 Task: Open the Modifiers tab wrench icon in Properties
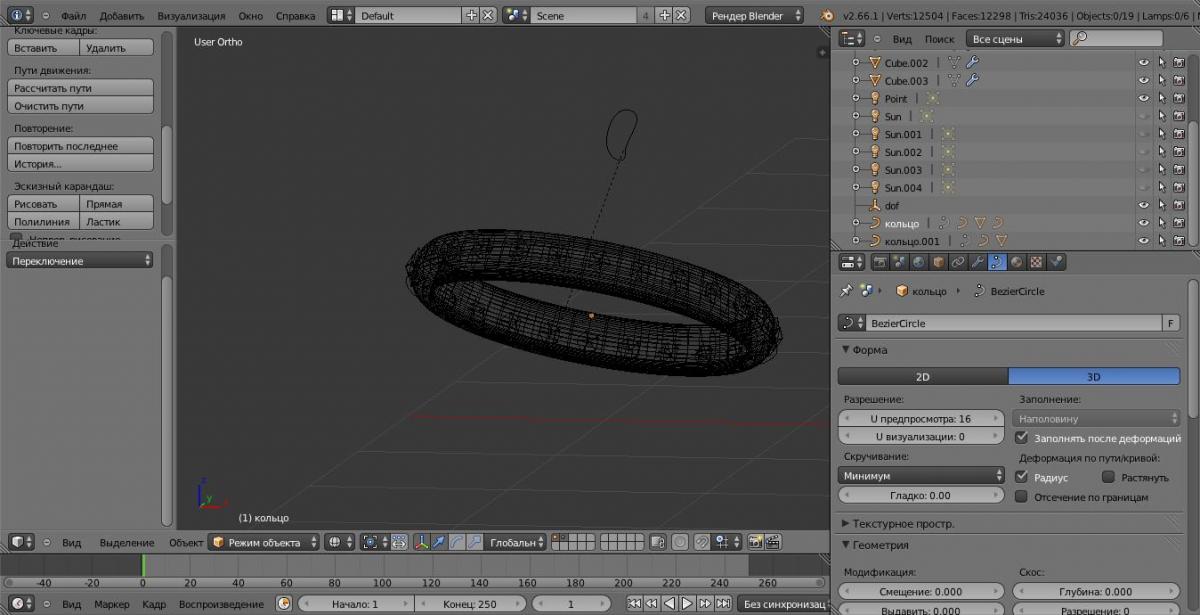(977, 263)
